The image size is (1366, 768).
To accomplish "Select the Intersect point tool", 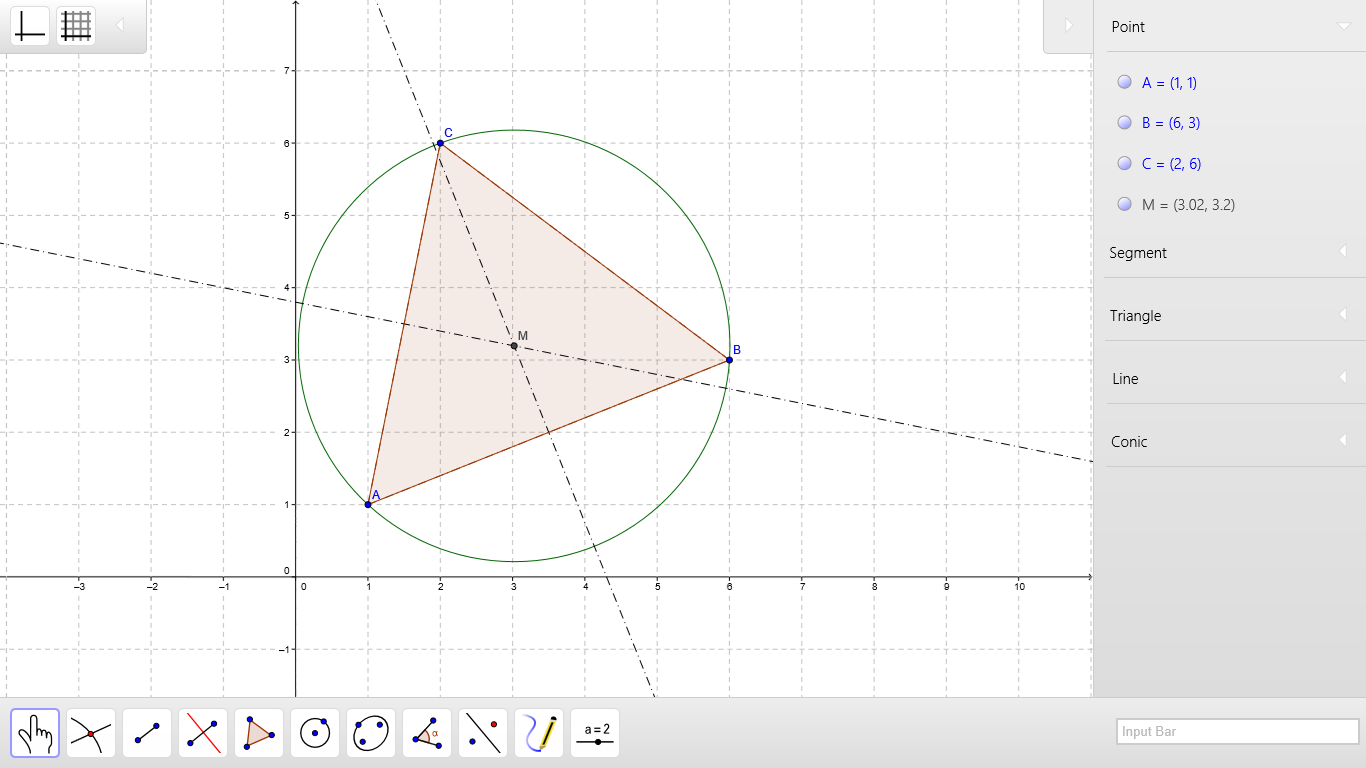I will (91, 733).
